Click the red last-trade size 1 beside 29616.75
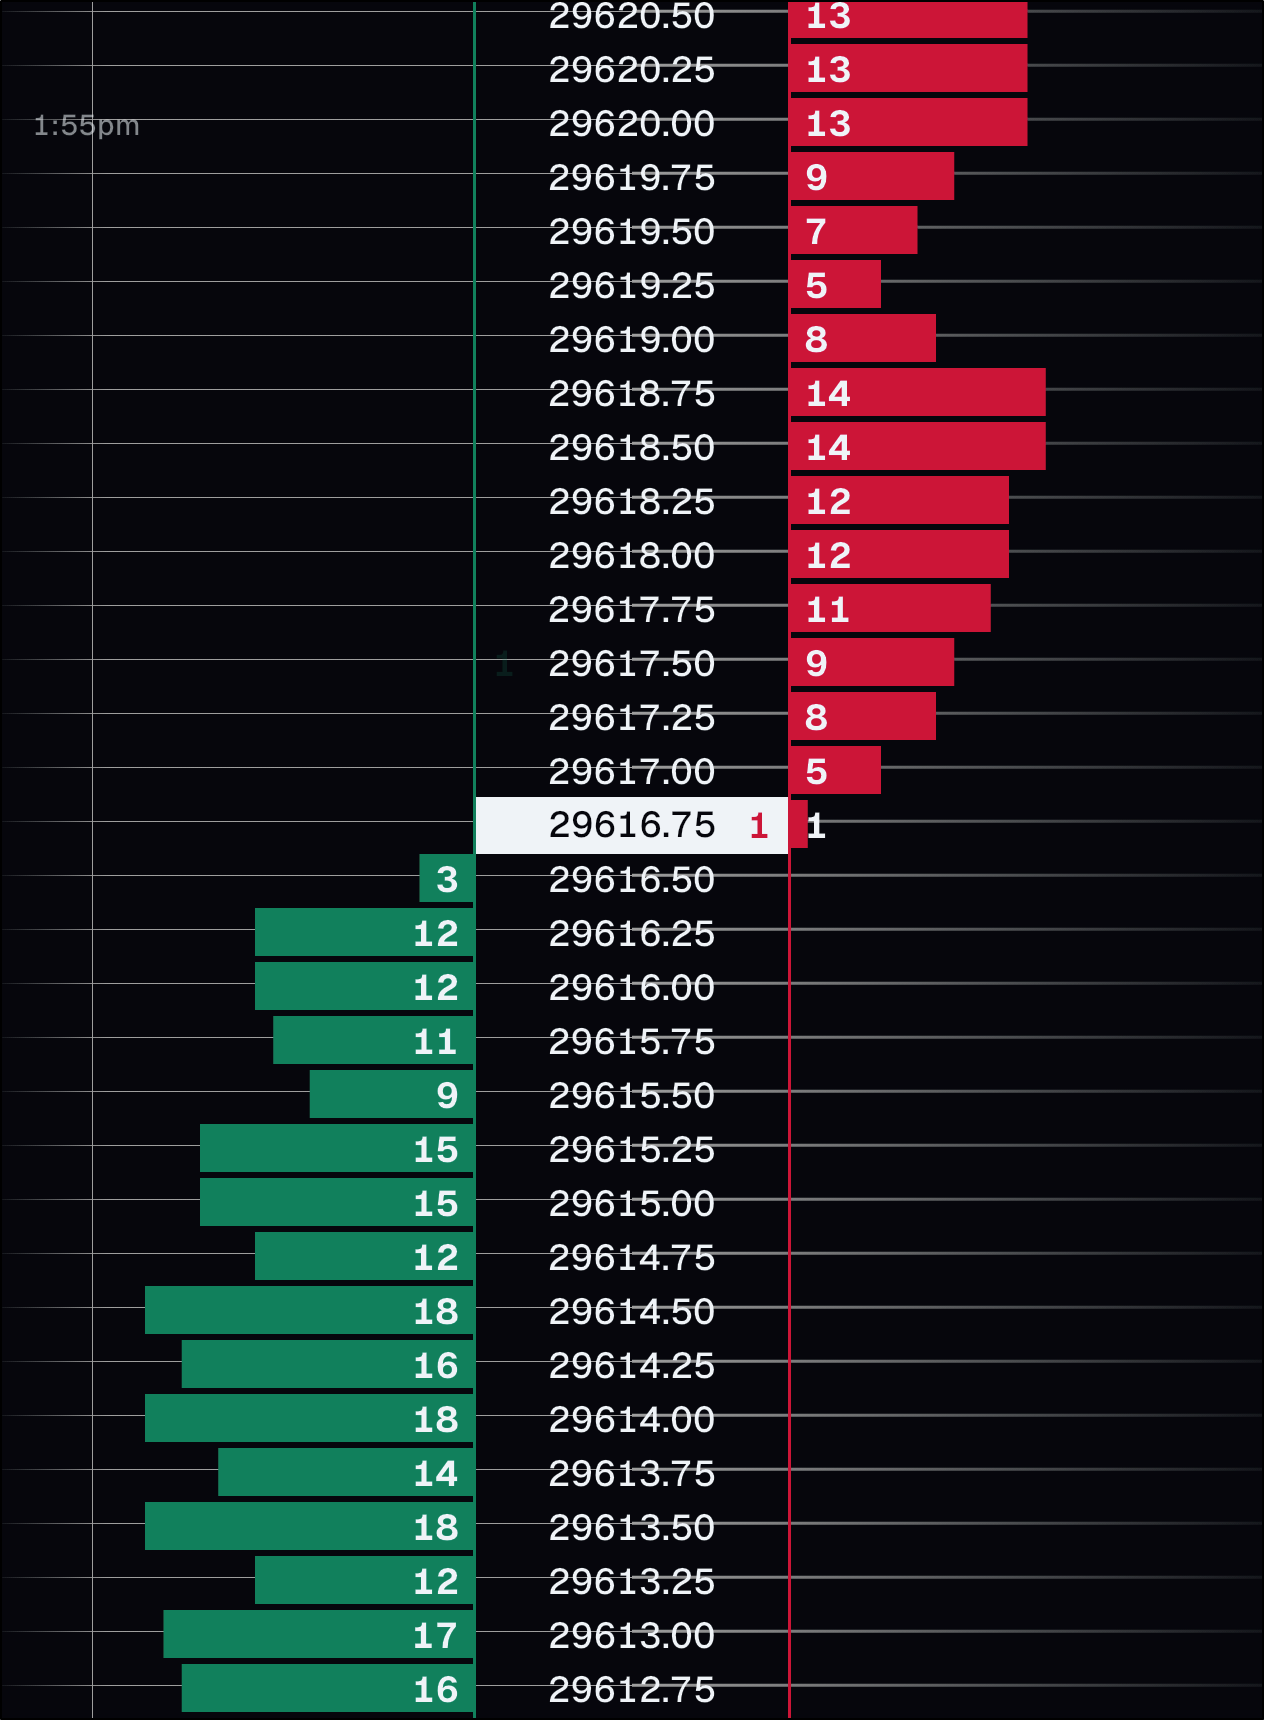Viewport: 1264px width, 1720px height. [x=759, y=826]
